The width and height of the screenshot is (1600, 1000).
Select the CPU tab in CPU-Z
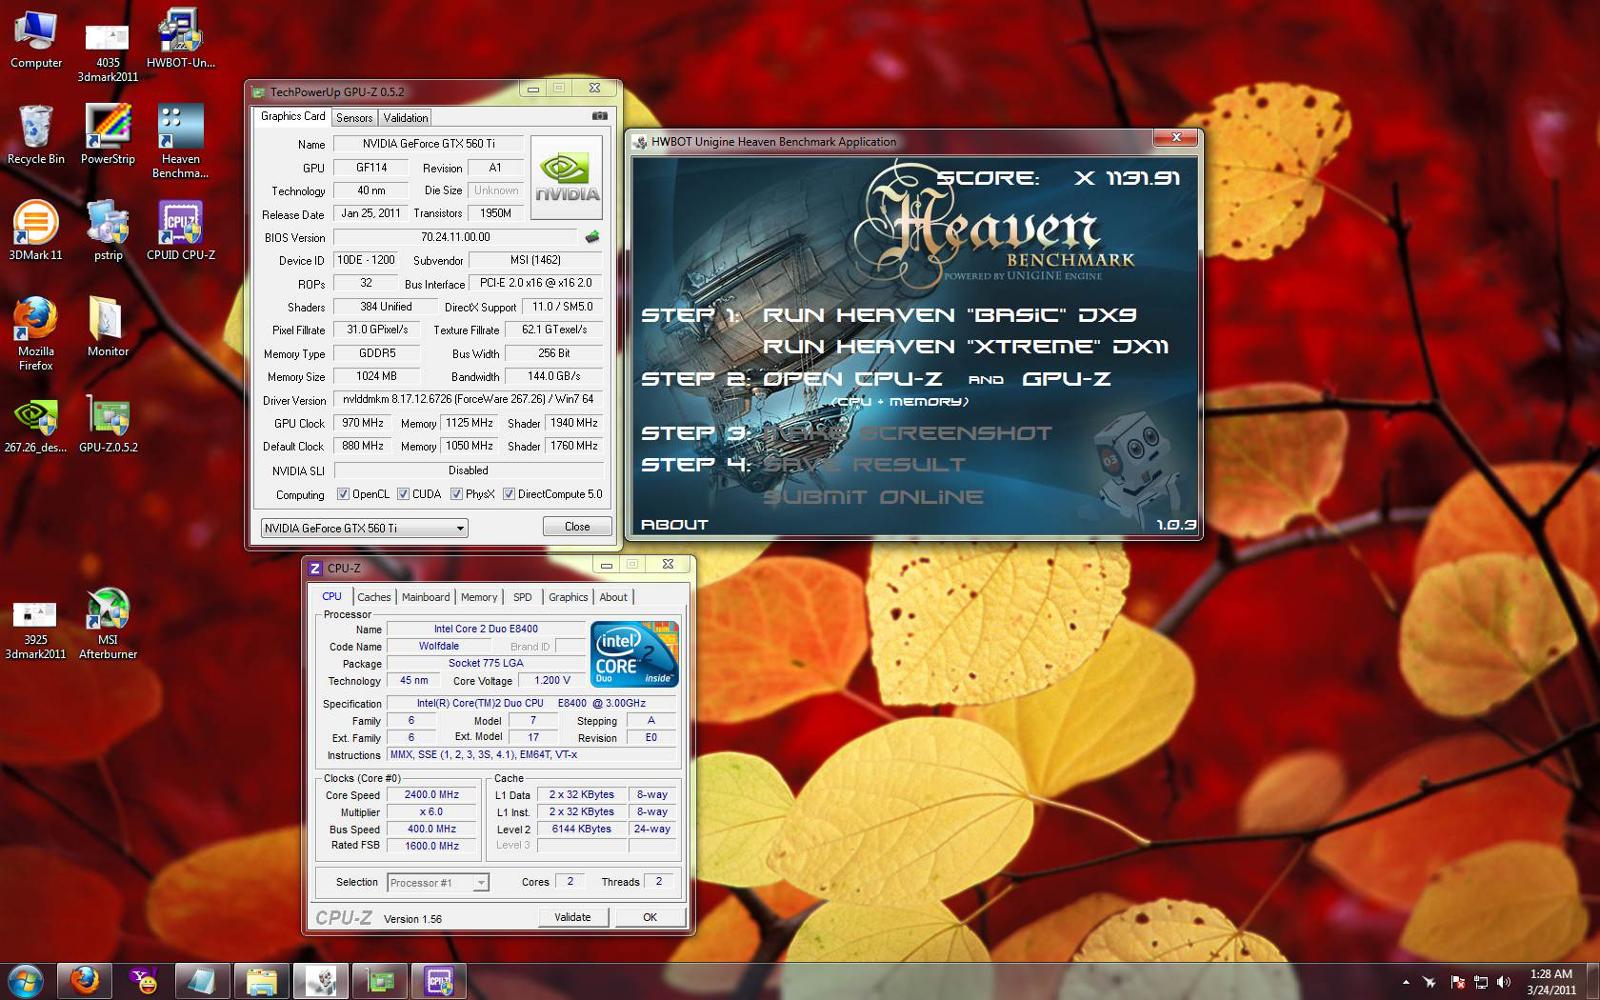click(331, 596)
